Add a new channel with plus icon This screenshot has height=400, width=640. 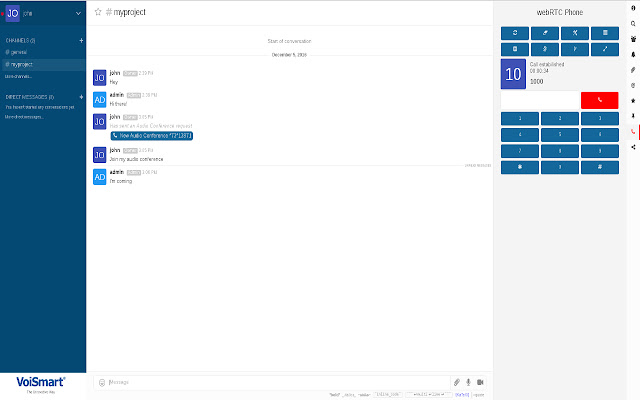tap(81, 40)
